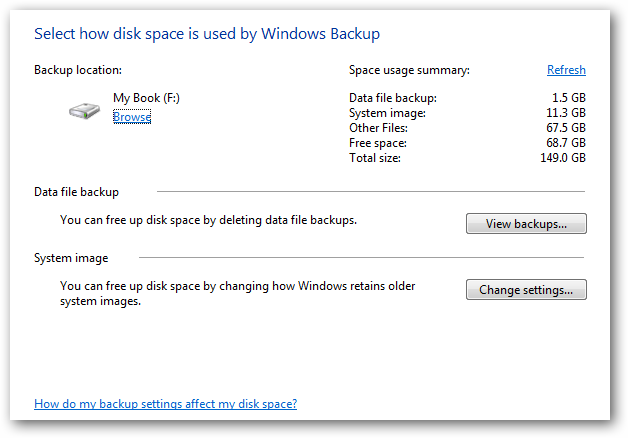The image size is (628, 438).
Task: Click the Total size label
Action: point(376,158)
